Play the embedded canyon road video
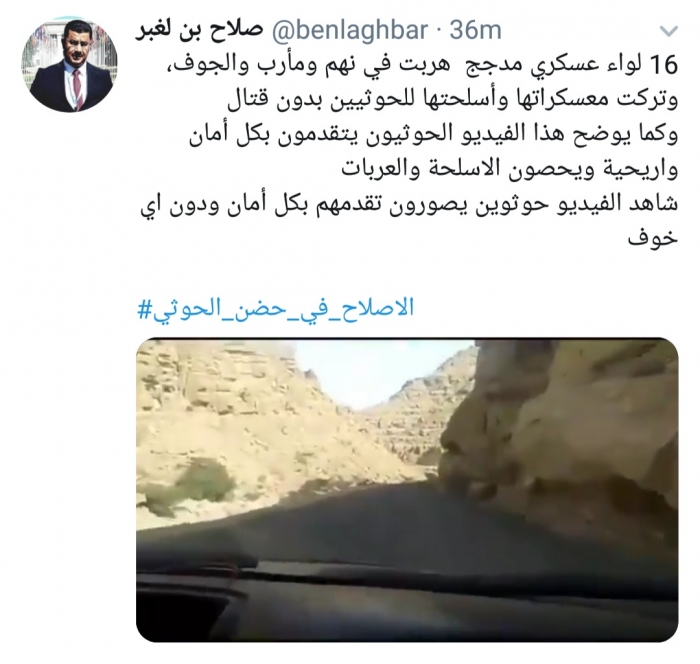 coord(407,490)
